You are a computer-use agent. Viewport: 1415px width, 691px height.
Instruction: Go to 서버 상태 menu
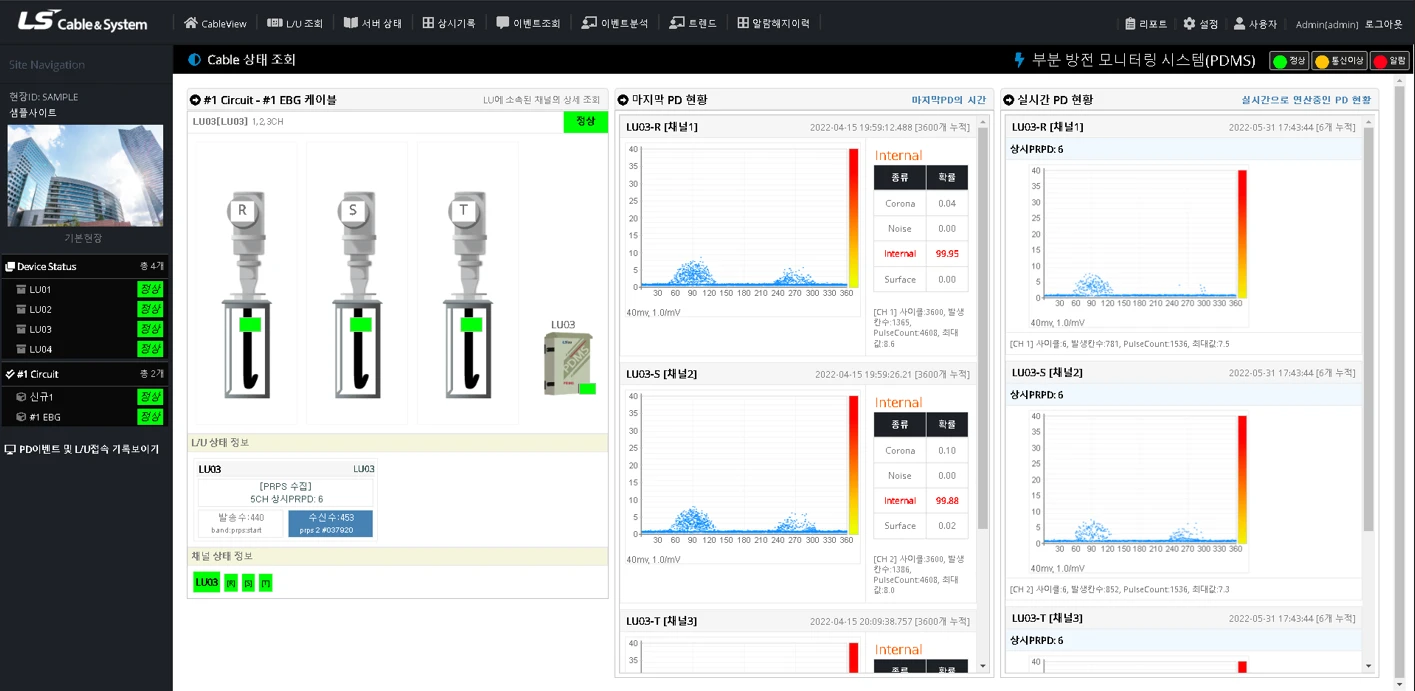click(x=373, y=23)
